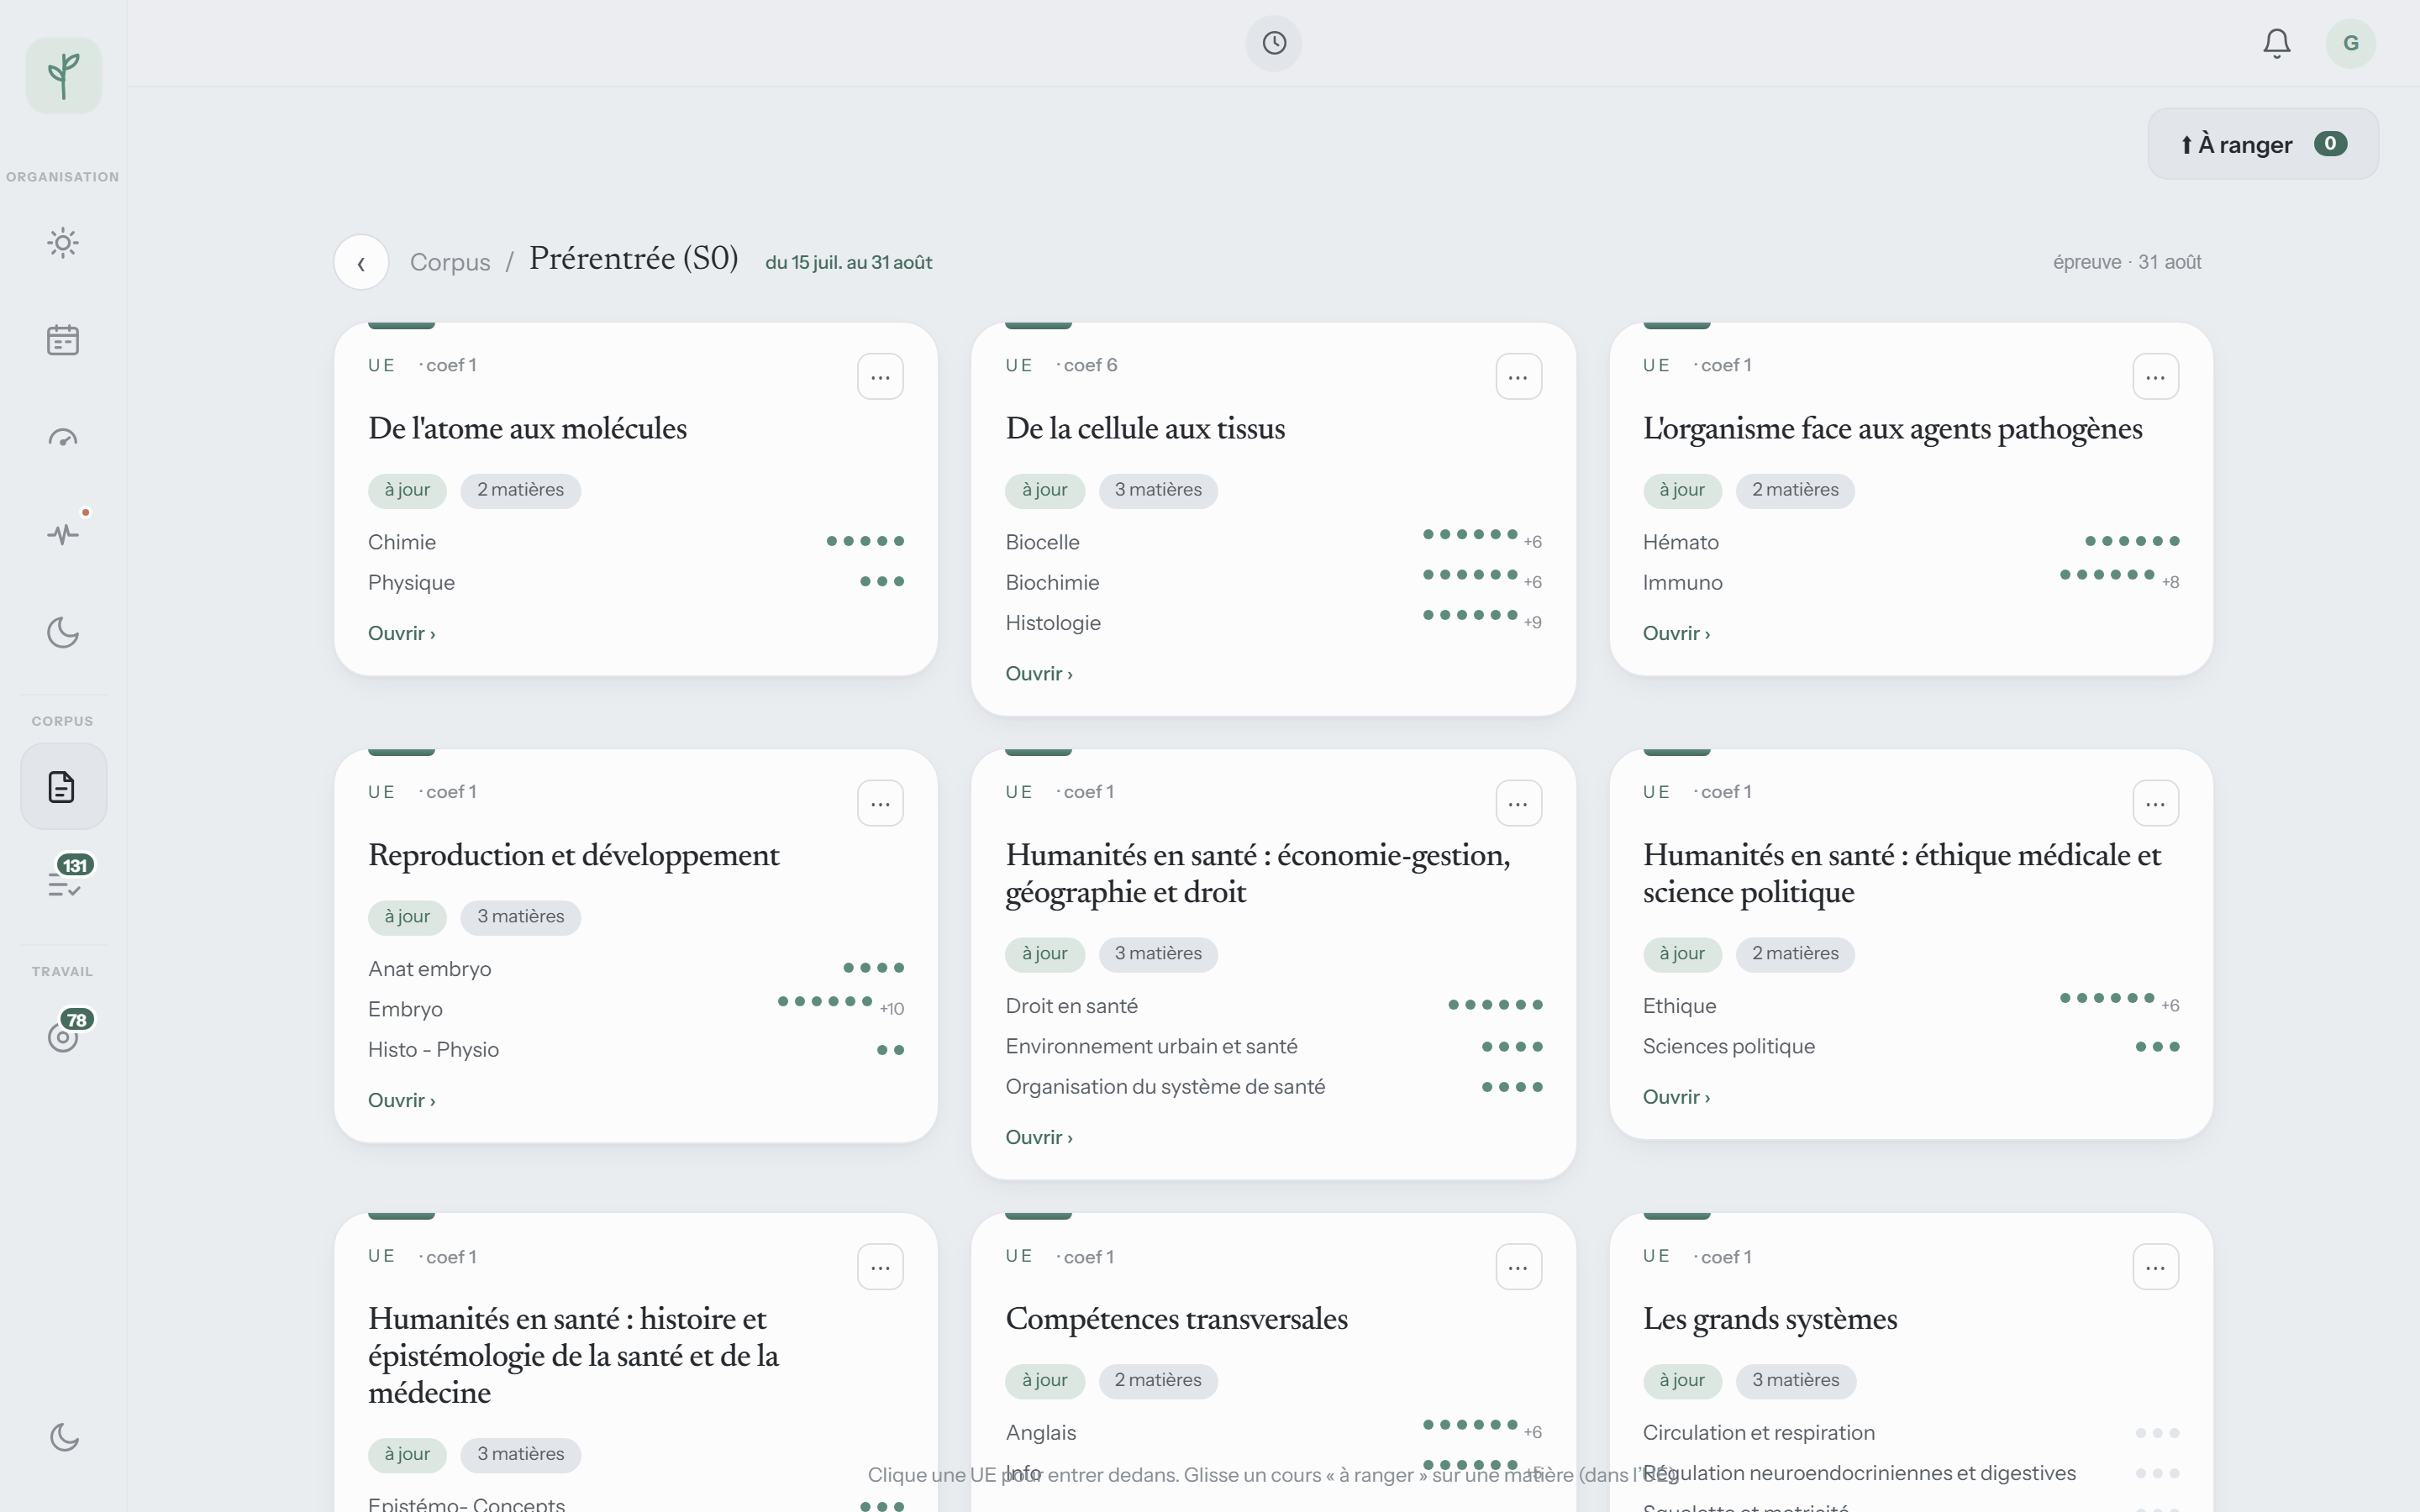Open options menu for Reproduction et développement
The image size is (2420, 1512).
[x=880, y=803]
